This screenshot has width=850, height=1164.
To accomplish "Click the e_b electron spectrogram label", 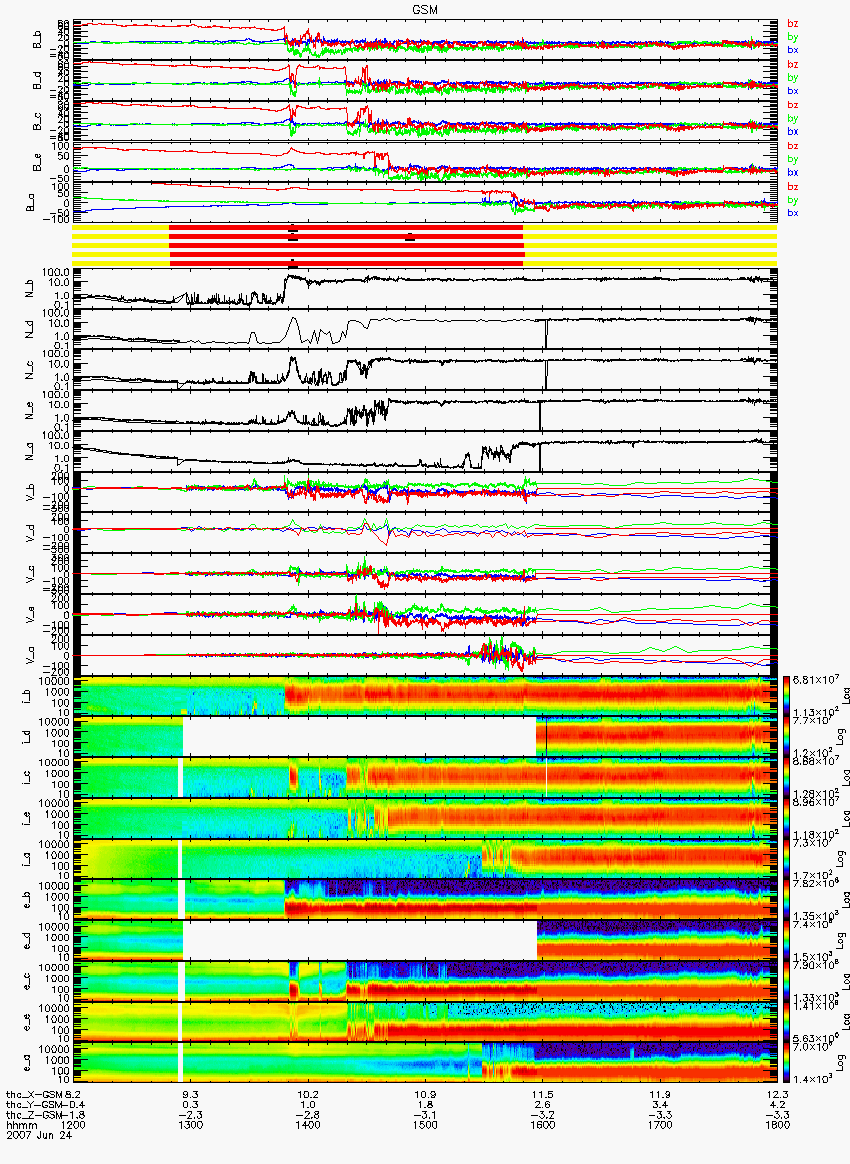I will coord(26,900).
